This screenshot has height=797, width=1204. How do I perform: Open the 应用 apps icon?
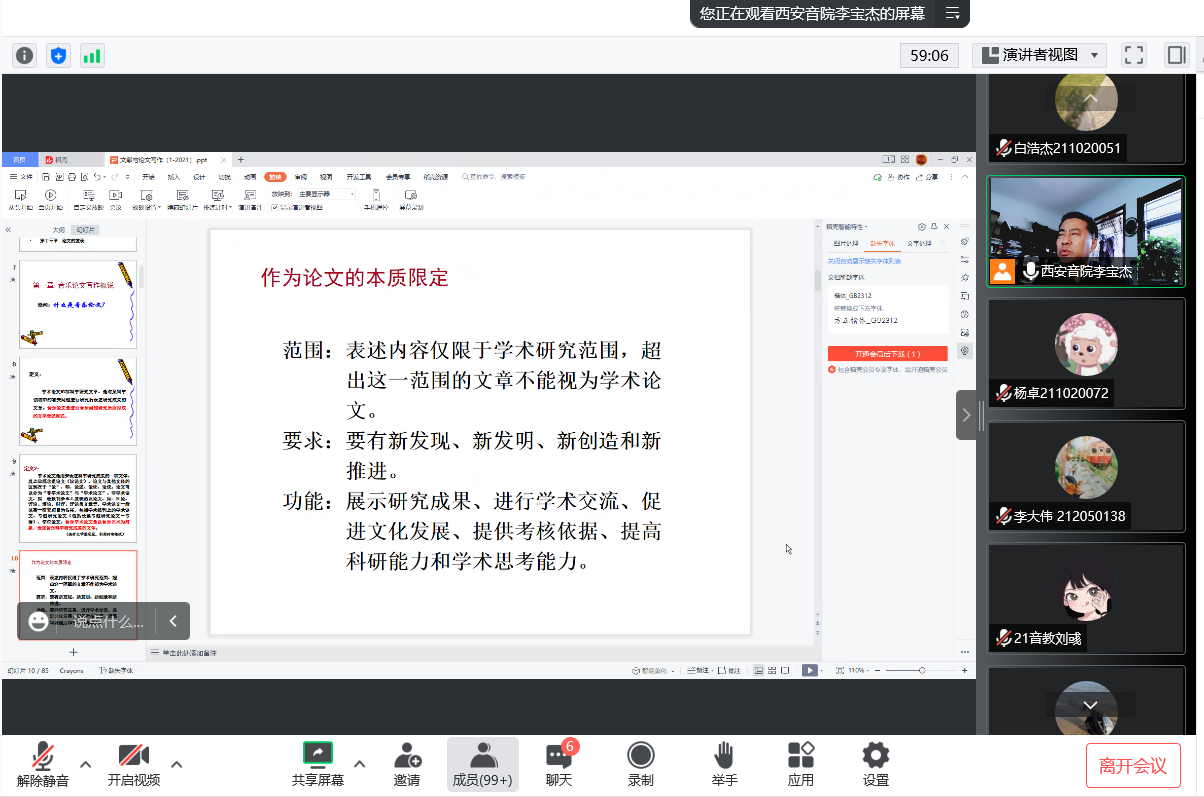[801, 764]
